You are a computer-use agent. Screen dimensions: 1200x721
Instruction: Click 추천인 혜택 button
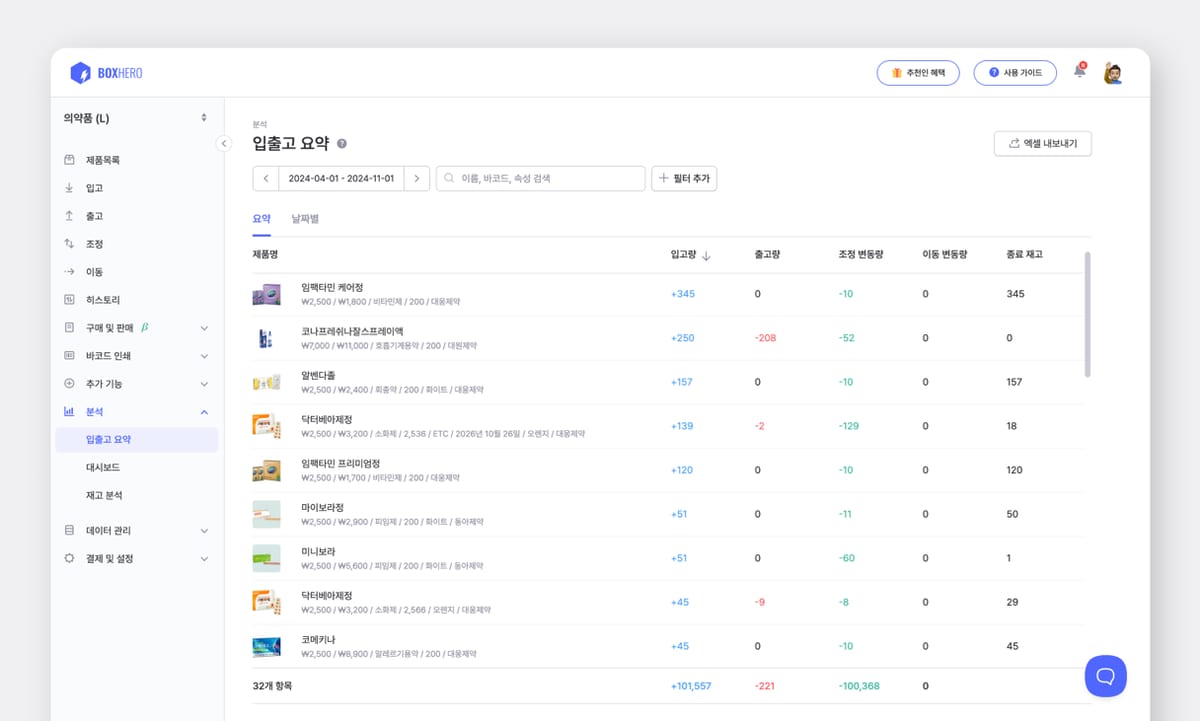918,73
